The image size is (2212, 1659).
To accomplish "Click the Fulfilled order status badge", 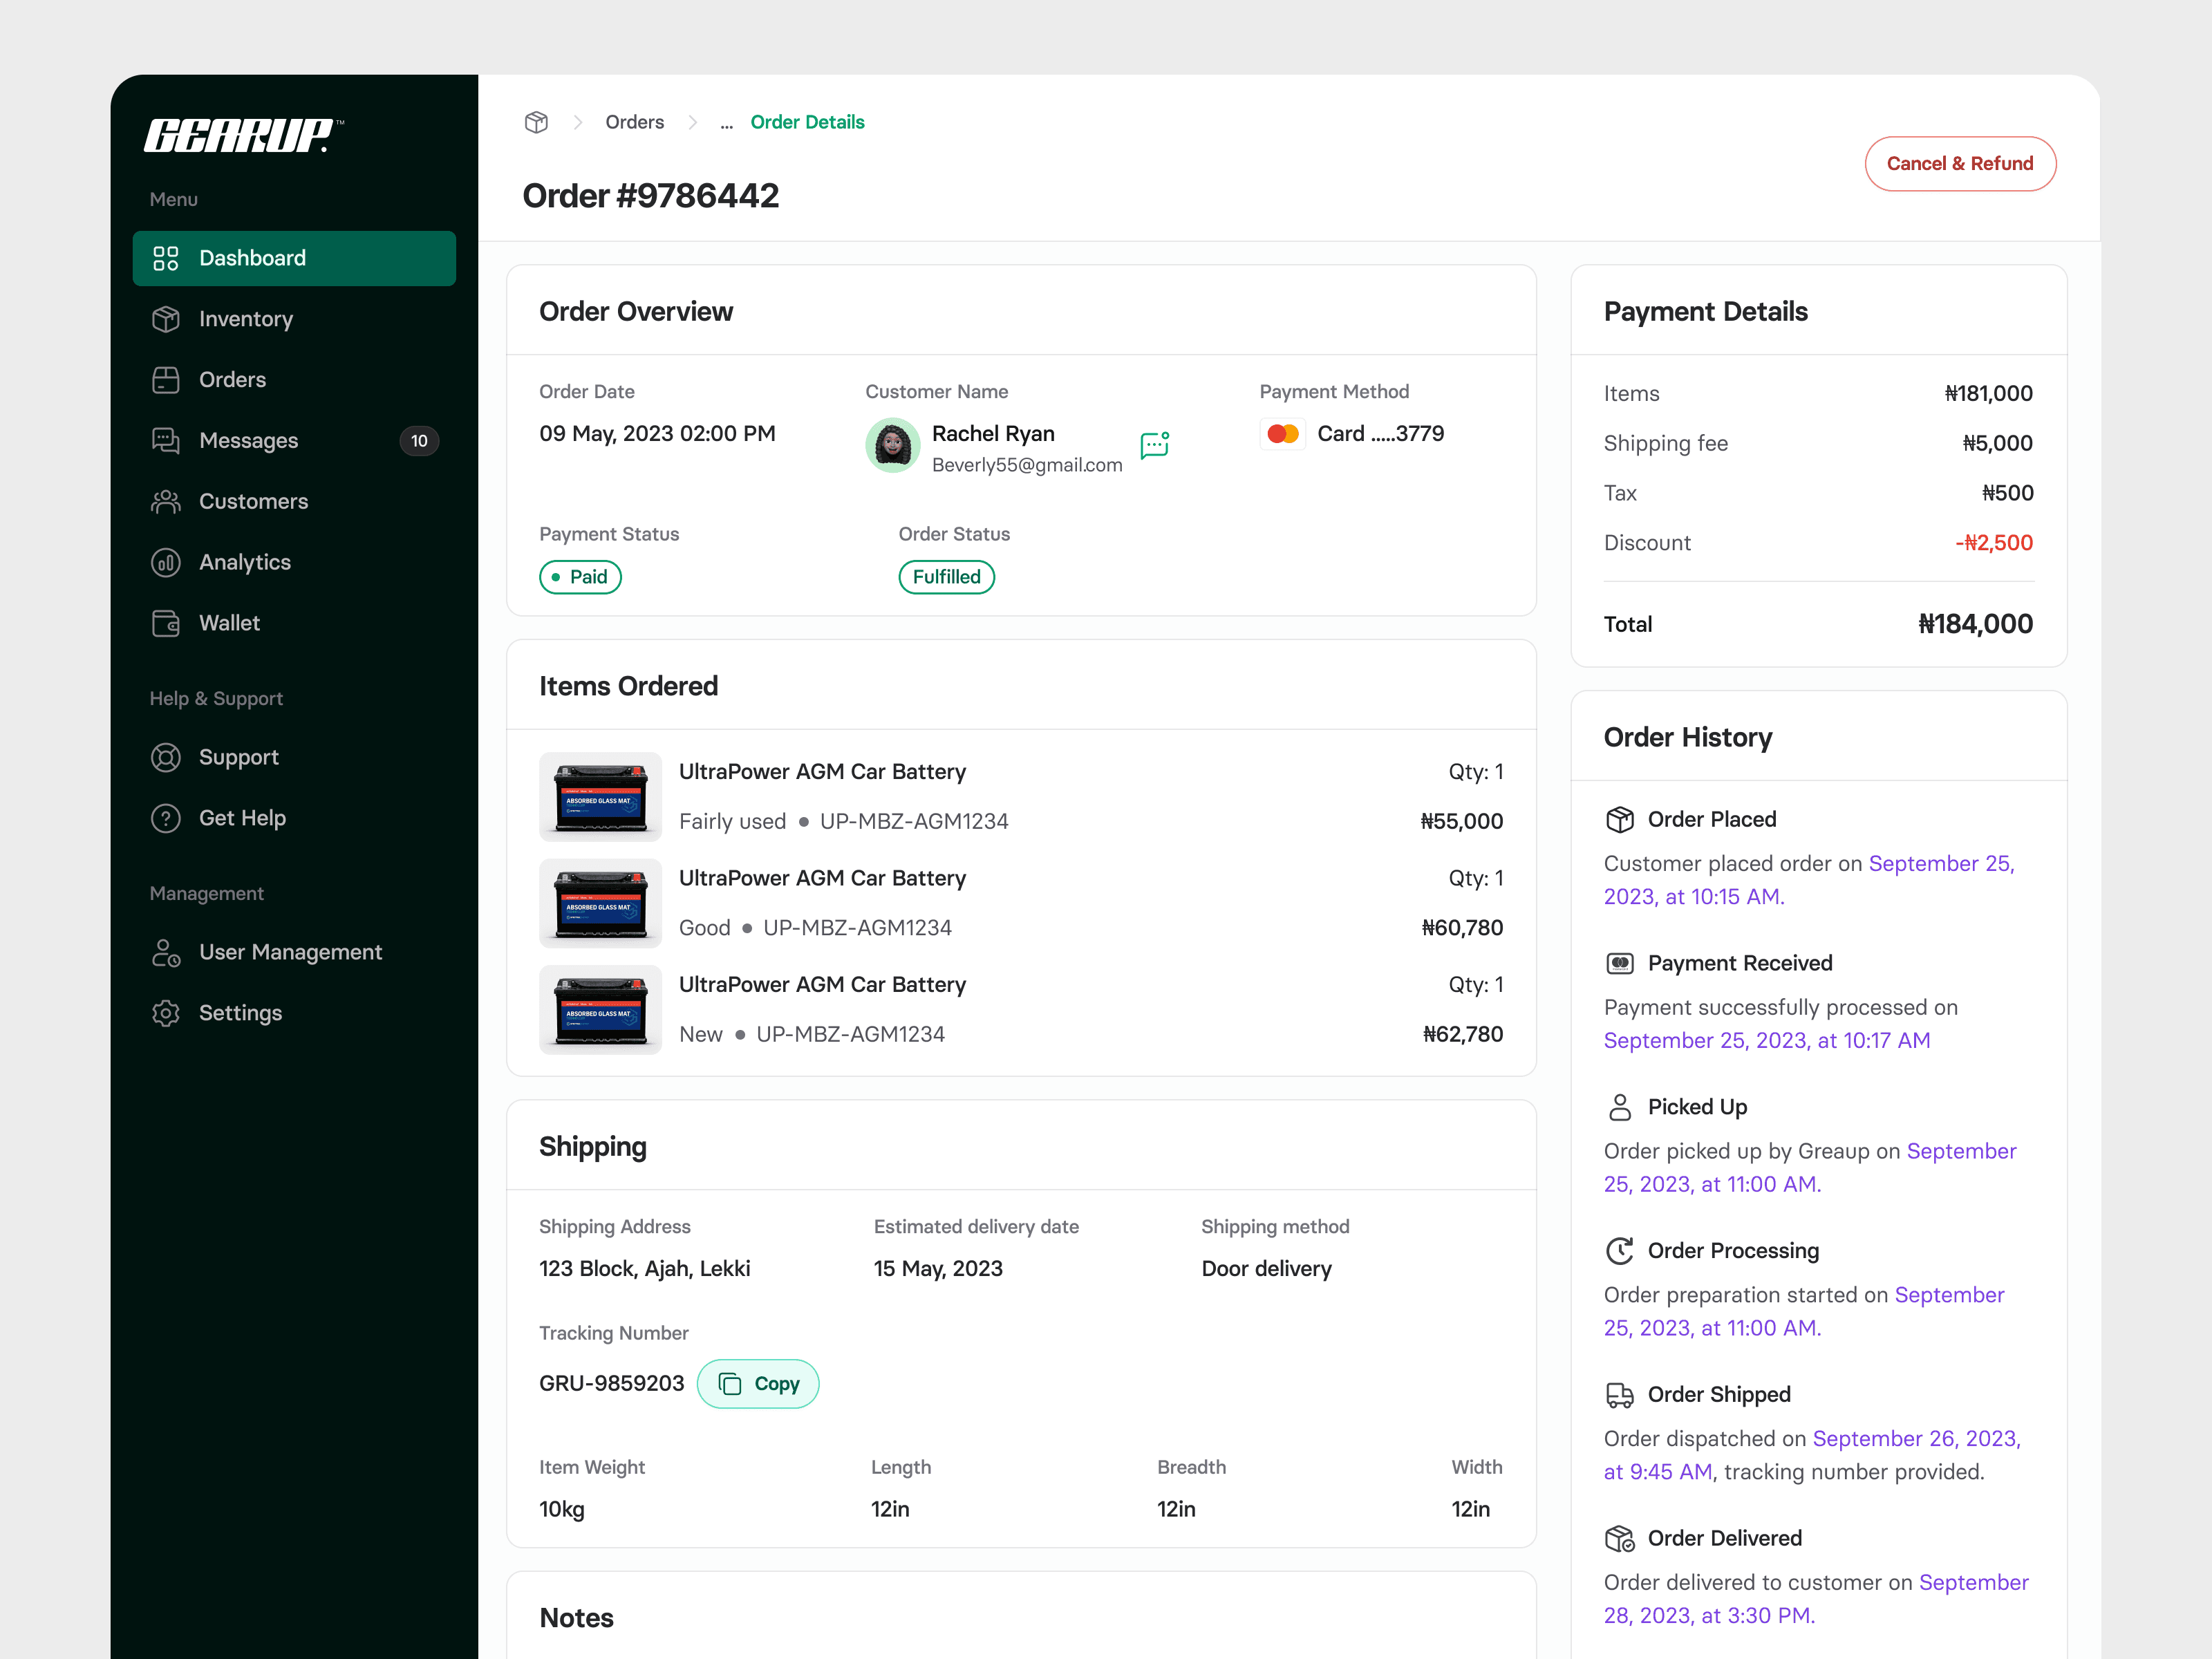I will (946, 577).
